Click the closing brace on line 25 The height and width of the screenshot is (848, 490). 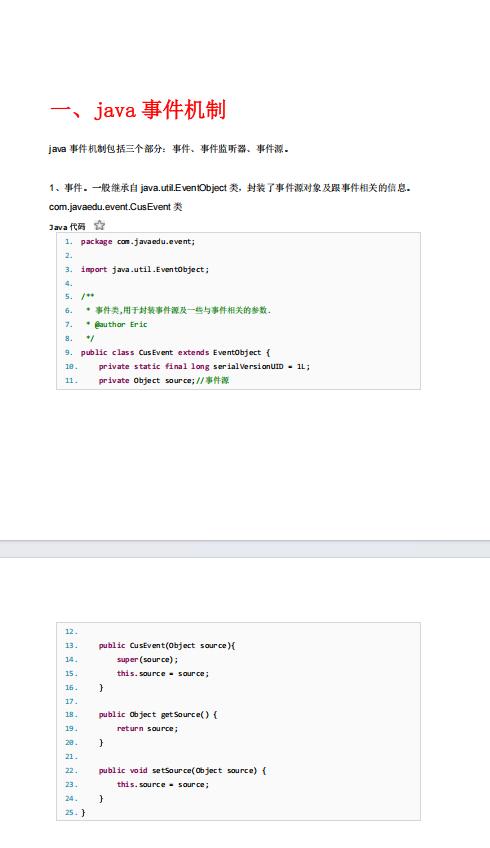(x=83, y=813)
